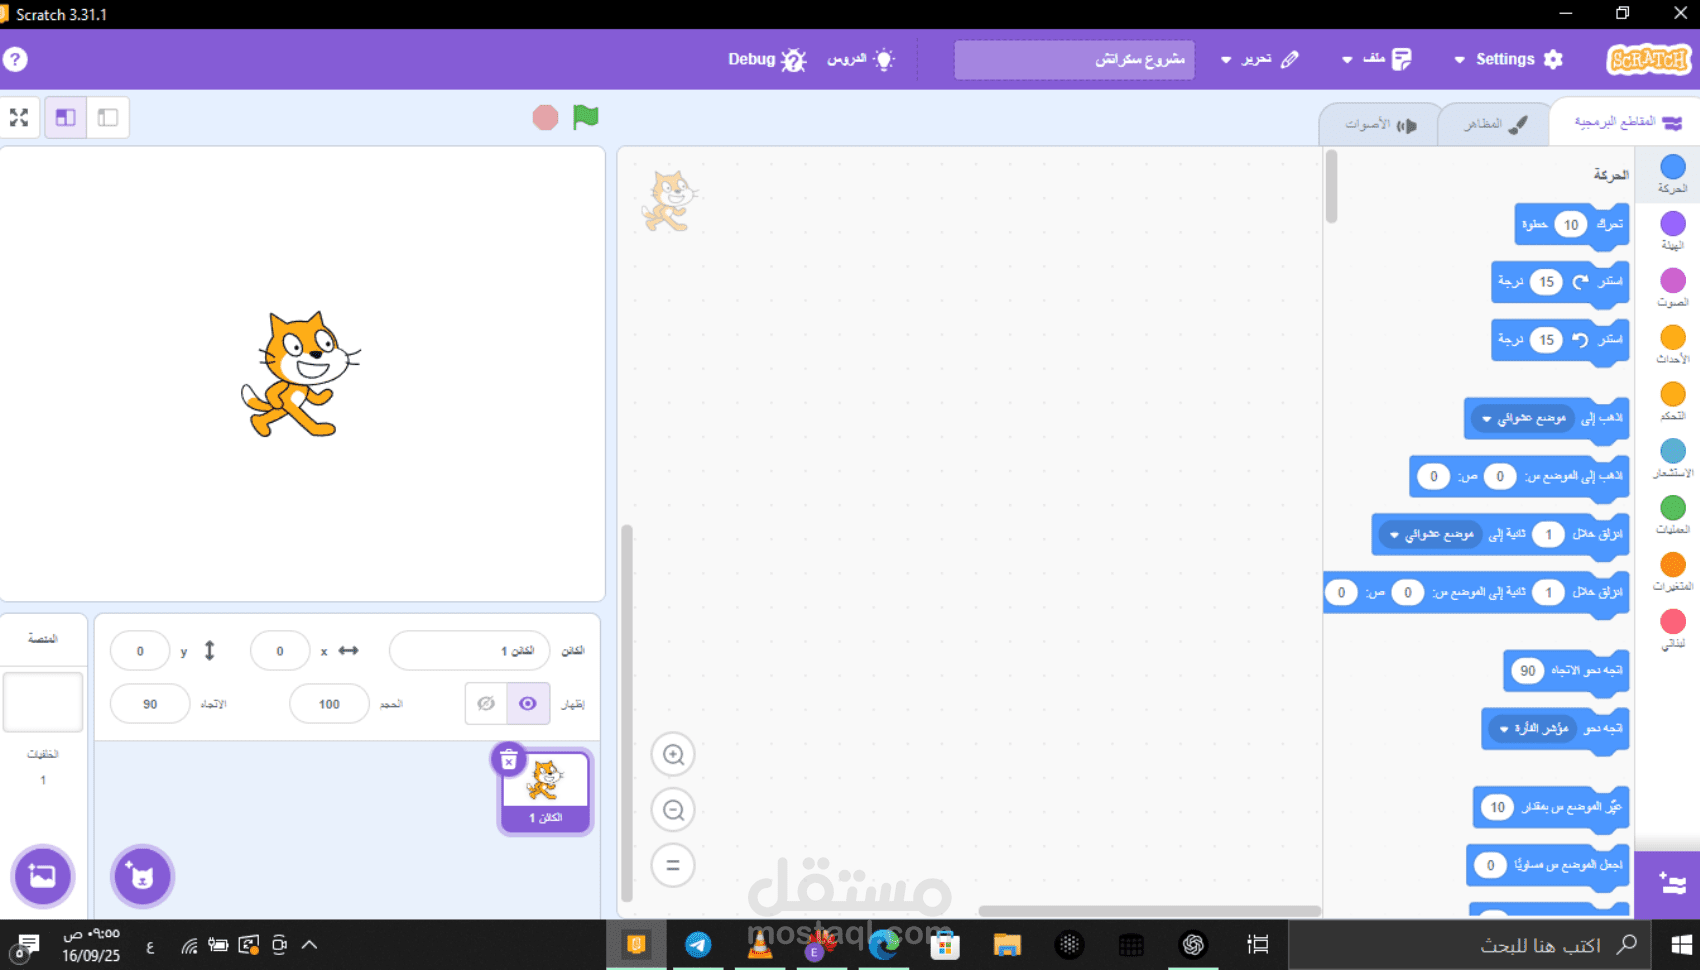
Task: Open Telegram from the taskbar
Action: pos(698,945)
